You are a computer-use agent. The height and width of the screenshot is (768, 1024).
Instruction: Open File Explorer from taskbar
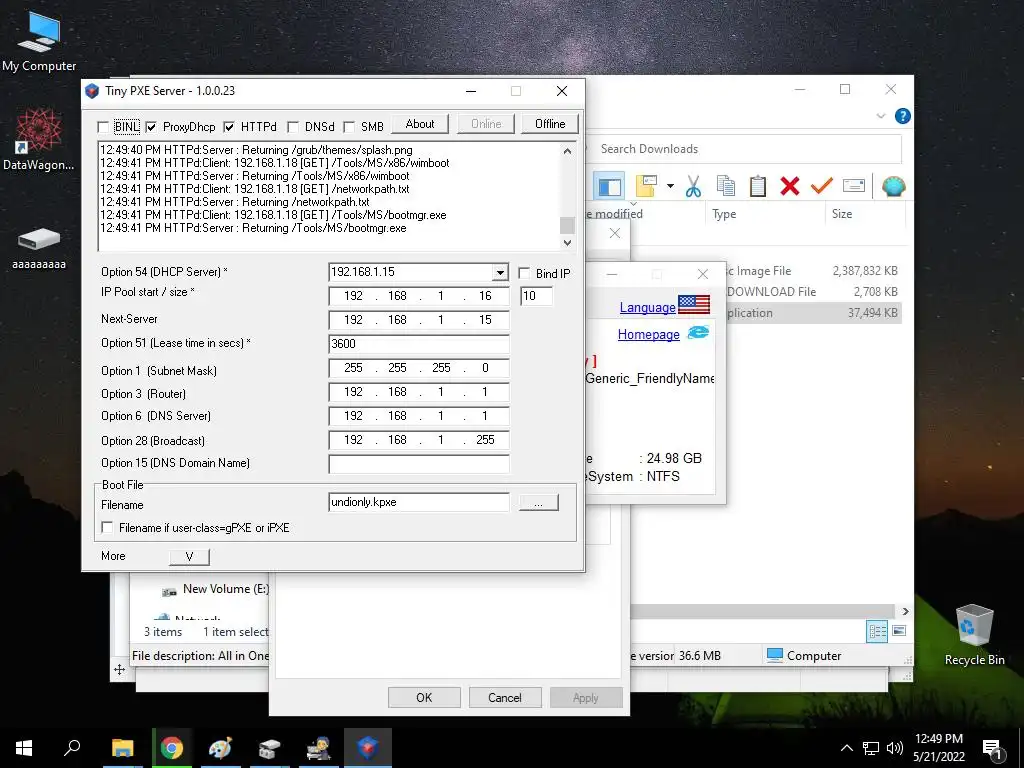coord(122,748)
